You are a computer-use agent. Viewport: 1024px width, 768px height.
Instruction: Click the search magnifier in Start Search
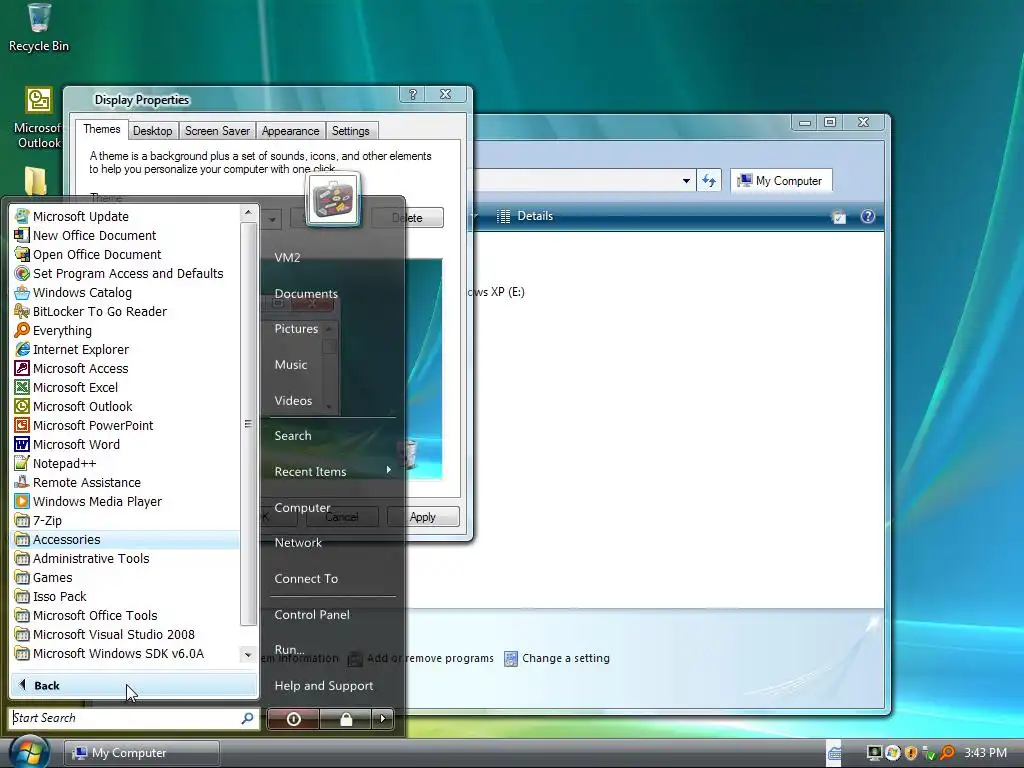[248, 718]
